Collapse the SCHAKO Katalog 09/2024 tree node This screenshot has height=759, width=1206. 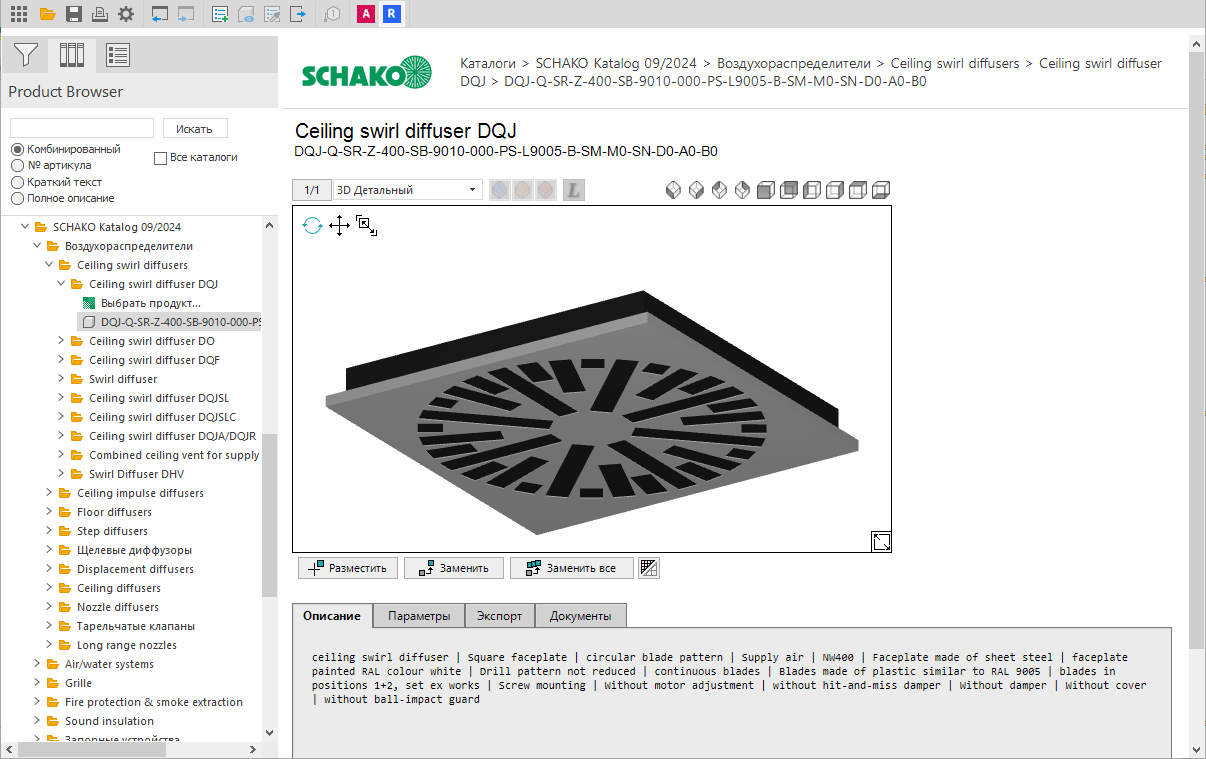(x=26, y=227)
